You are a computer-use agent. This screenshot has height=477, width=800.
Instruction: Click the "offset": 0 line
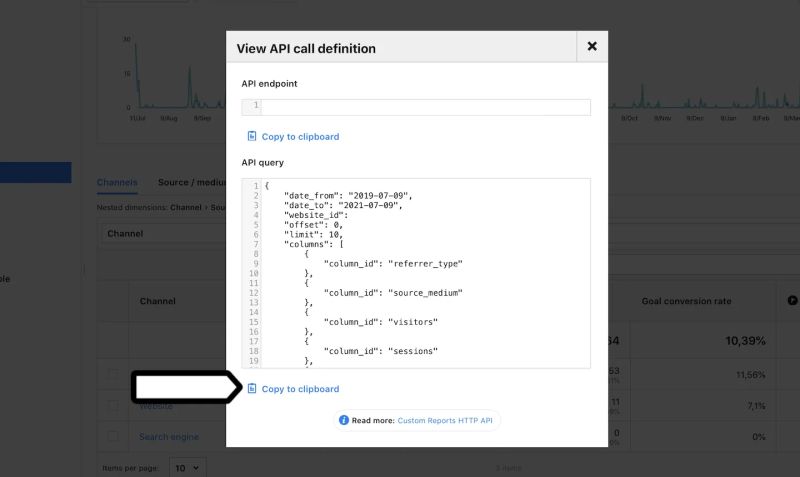click(x=313, y=225)
